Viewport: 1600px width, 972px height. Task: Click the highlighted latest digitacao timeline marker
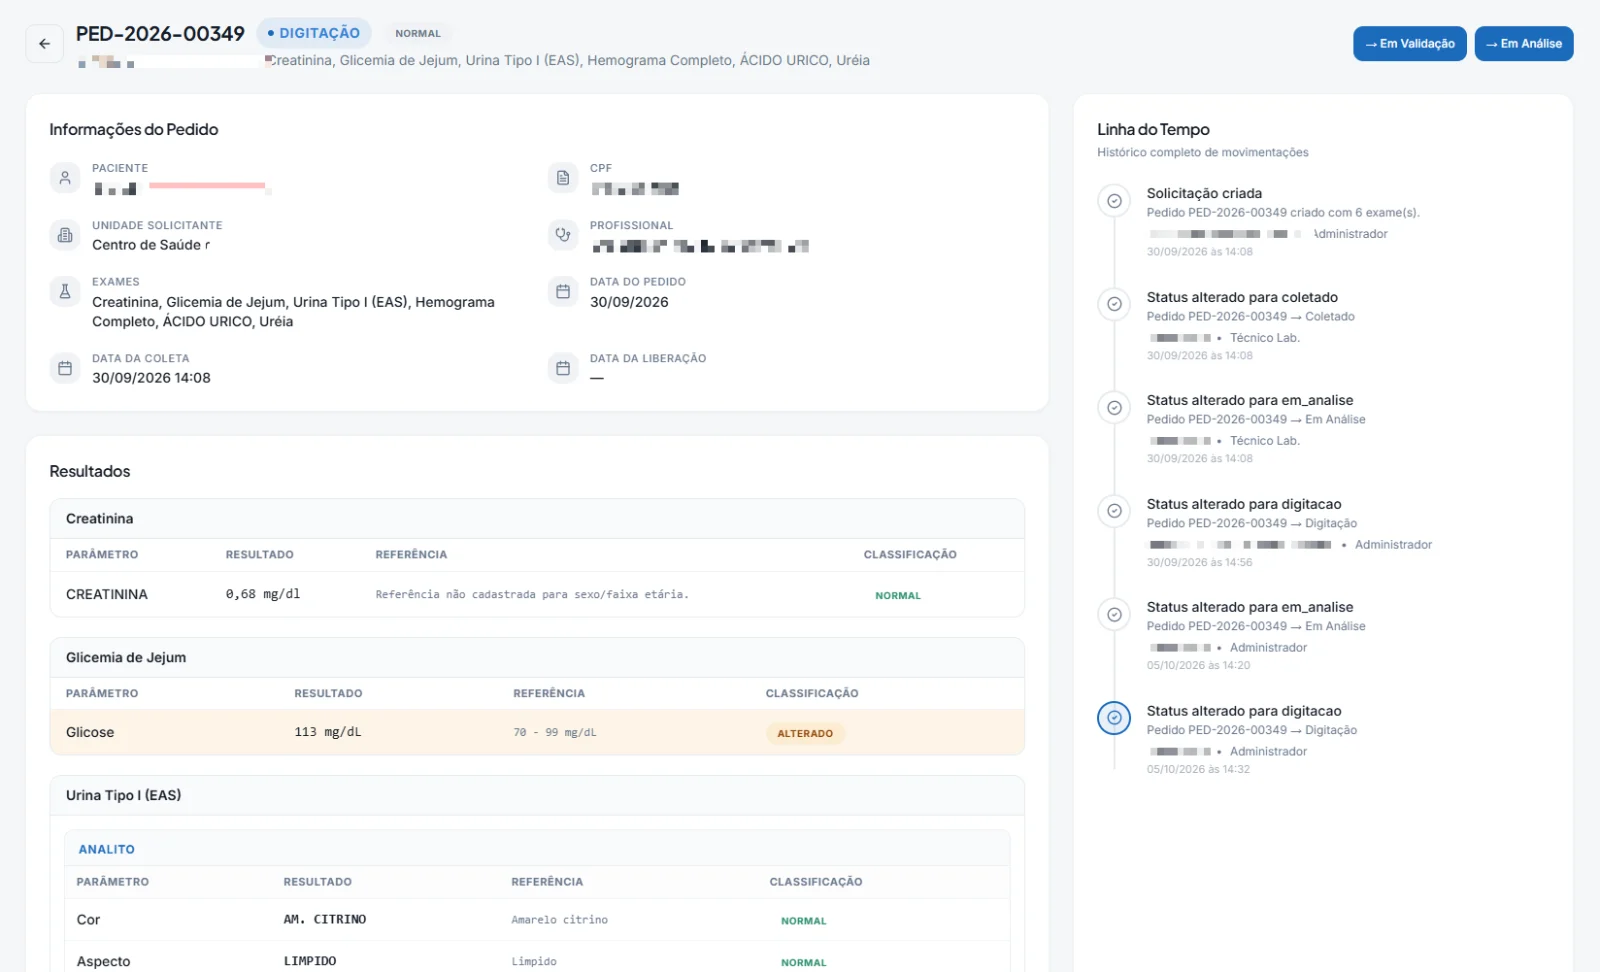[1114, 718]
